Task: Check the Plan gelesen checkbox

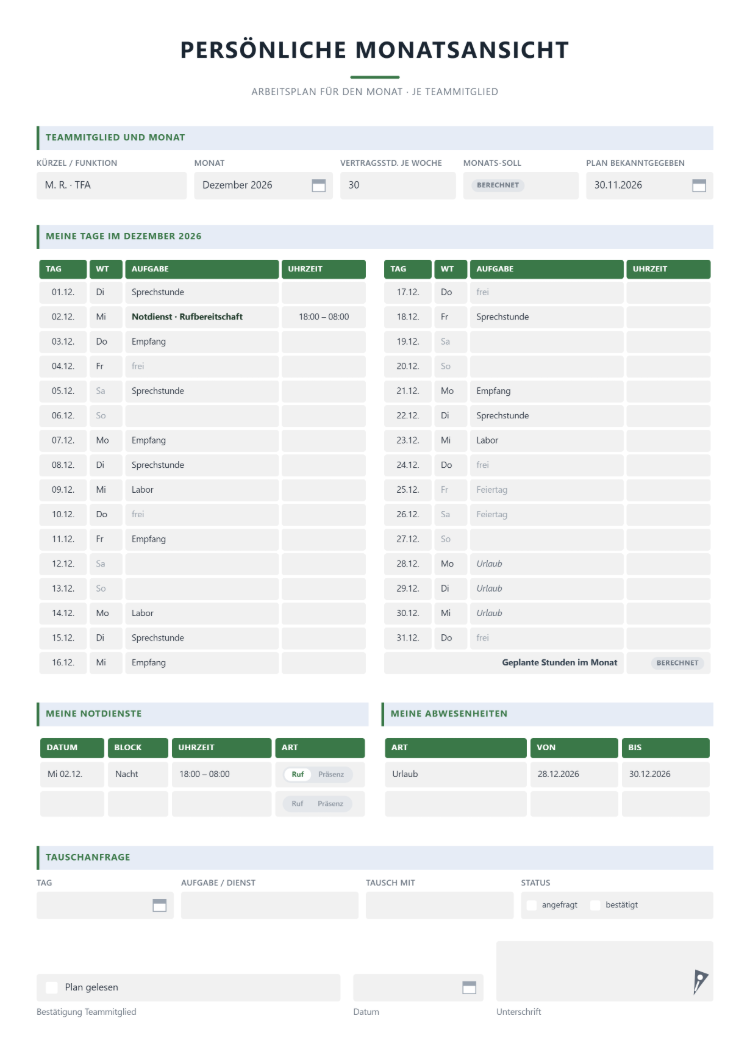Action: [x=52, y=988]
